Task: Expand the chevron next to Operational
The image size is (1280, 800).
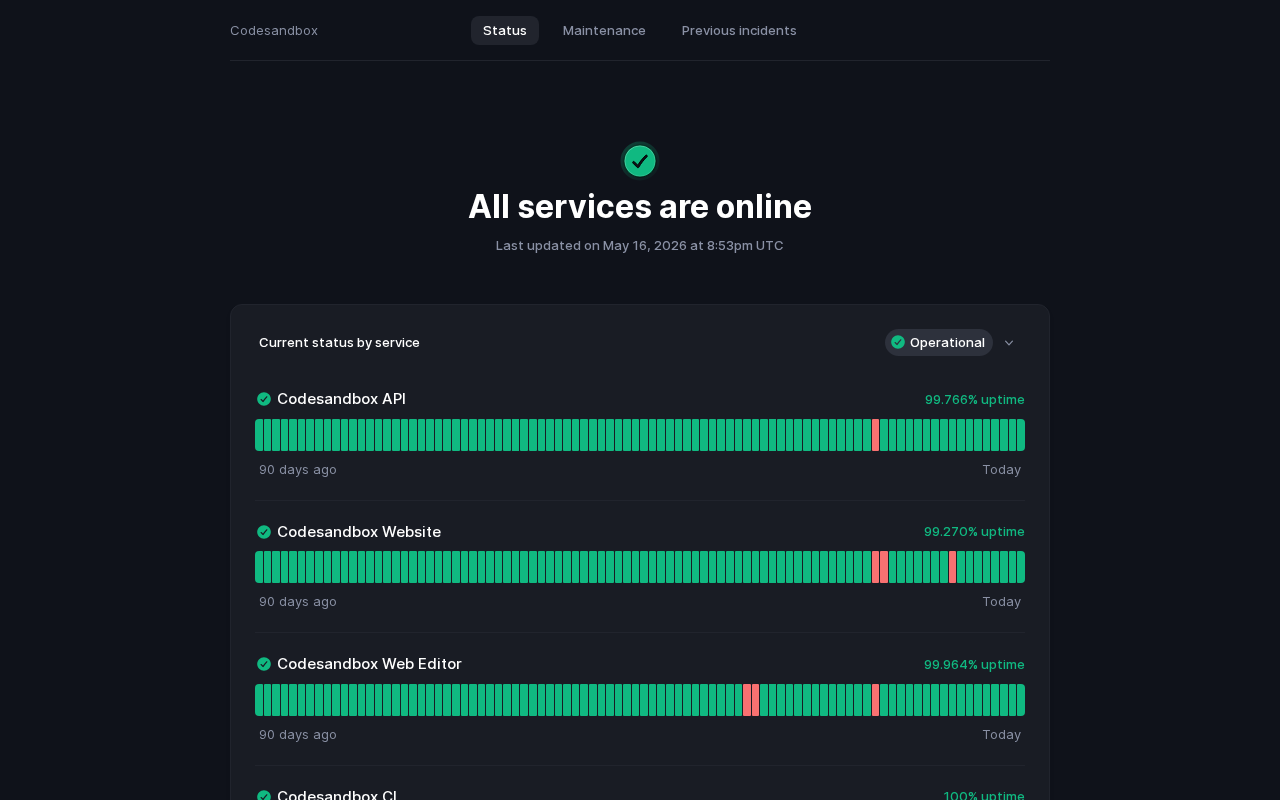Action: (1009, 343)
